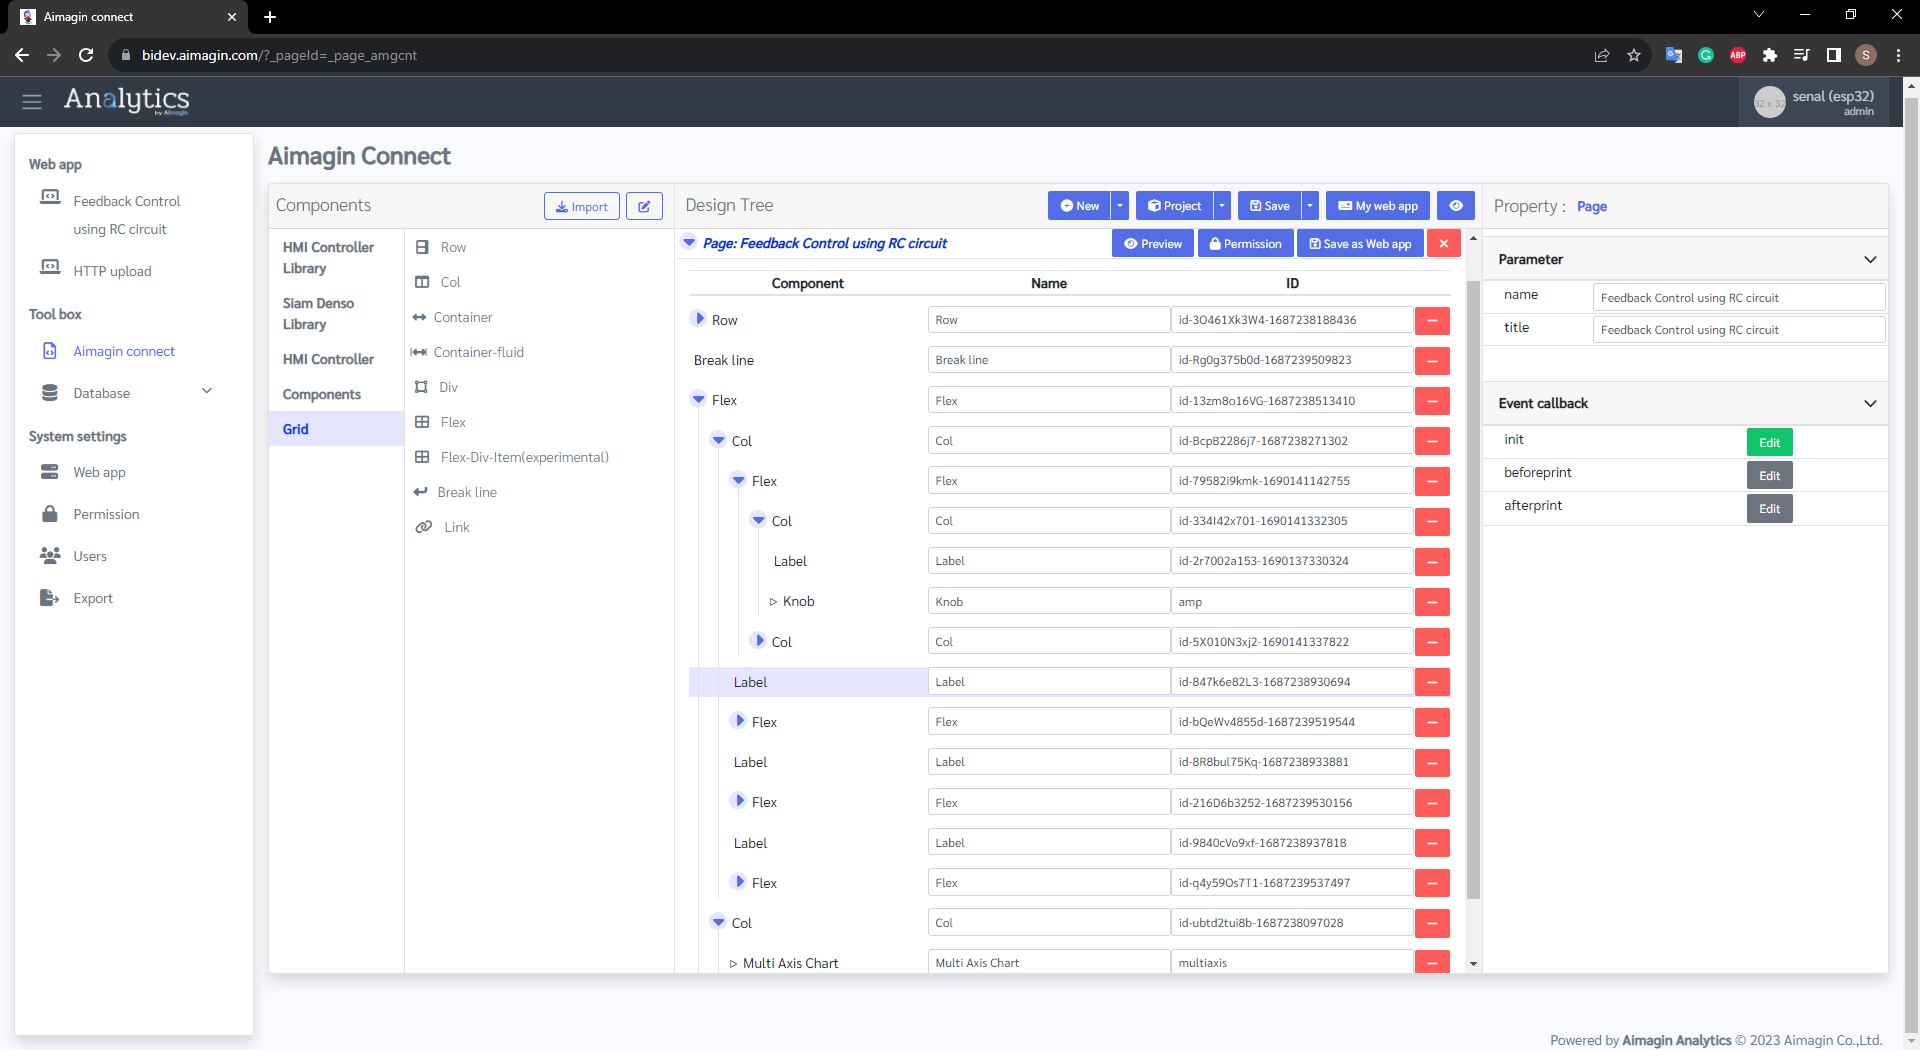This screenshot has height=1050, width=1920.
Task: Remove the Multi Axis Chart row via minus button
Action: [1432, 962]
